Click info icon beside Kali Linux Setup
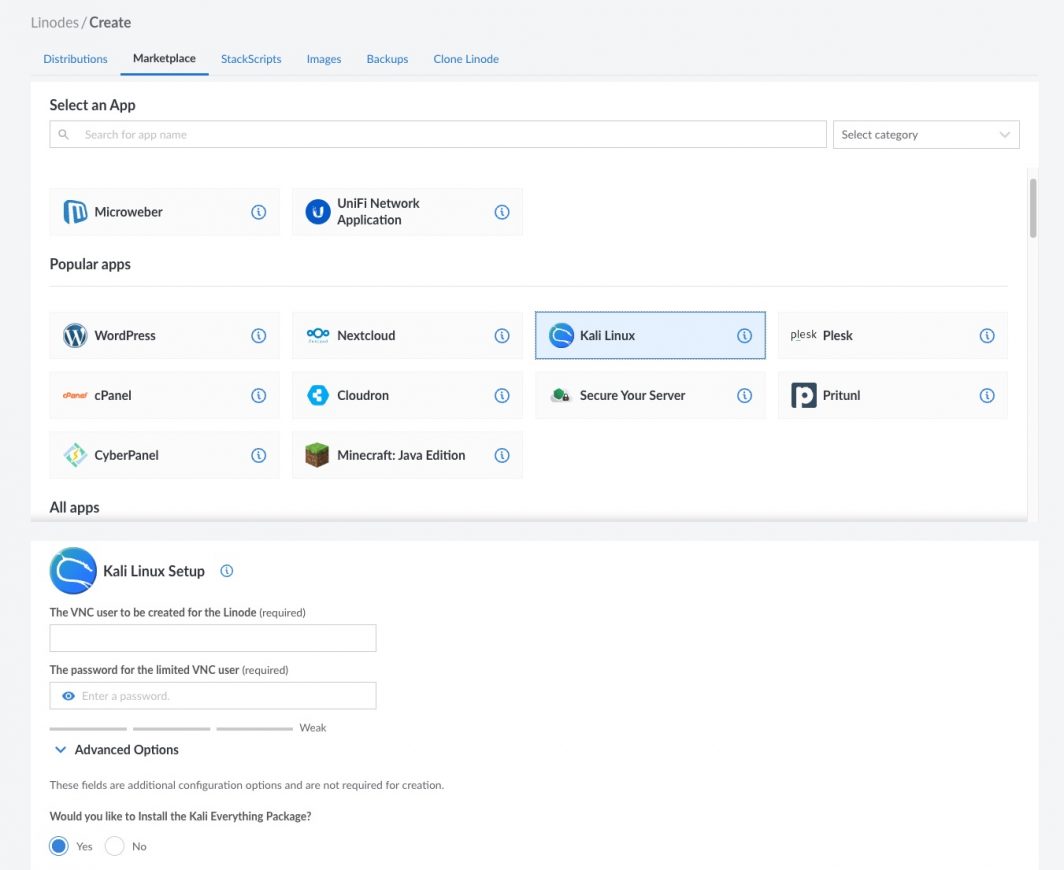Viewport: 1064px width, 870px height. [x=227, y=571]
